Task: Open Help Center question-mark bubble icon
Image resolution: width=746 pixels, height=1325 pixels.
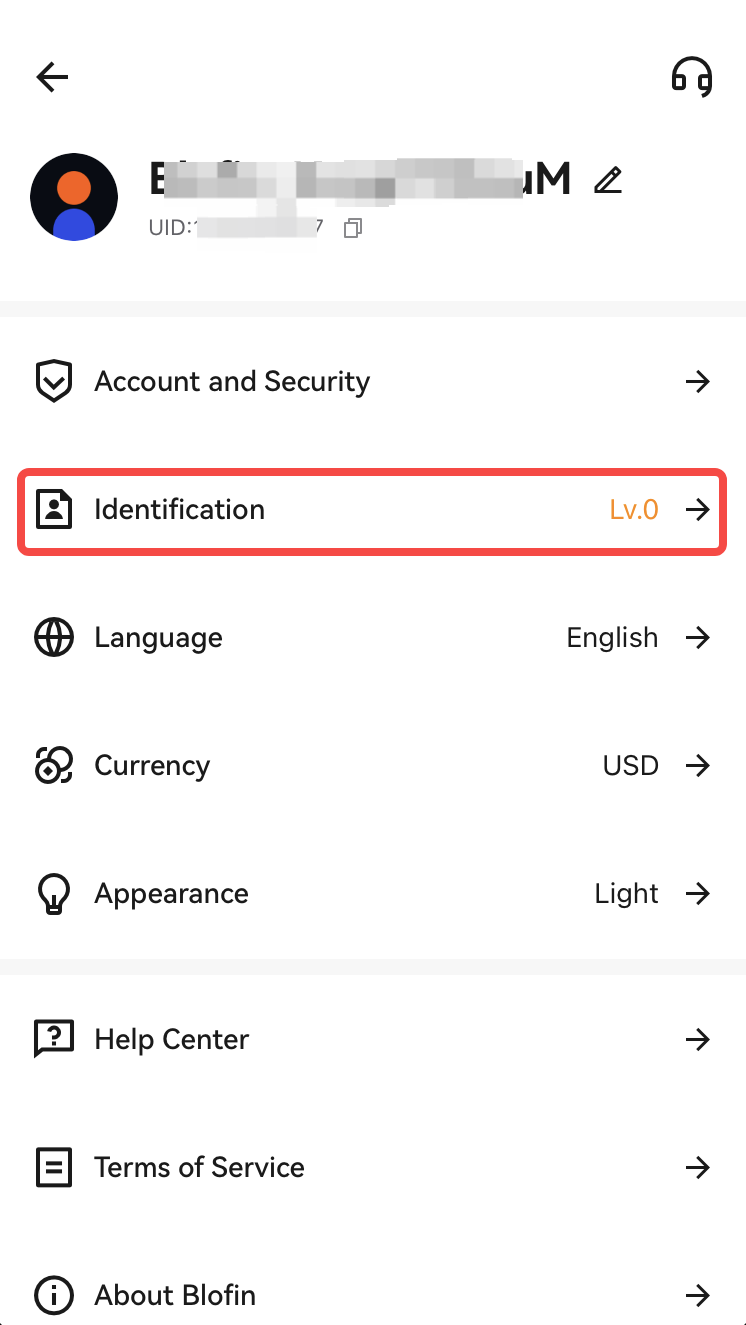Action: point(53,1039)
